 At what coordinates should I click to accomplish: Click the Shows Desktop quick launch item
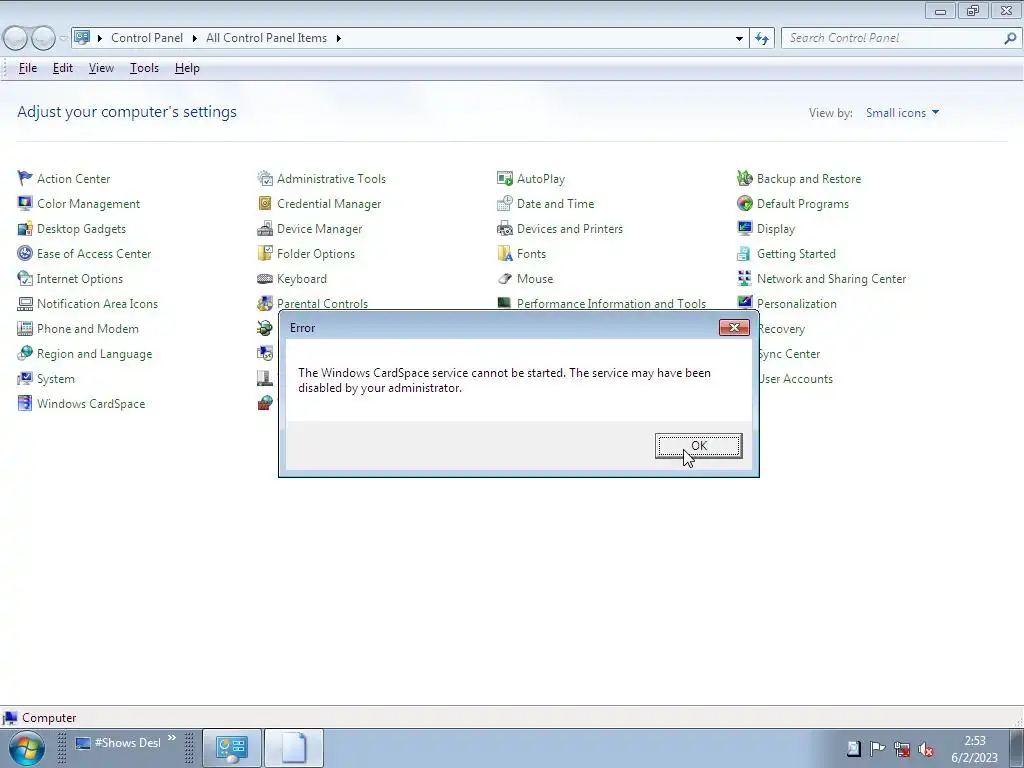click(118, 743)
